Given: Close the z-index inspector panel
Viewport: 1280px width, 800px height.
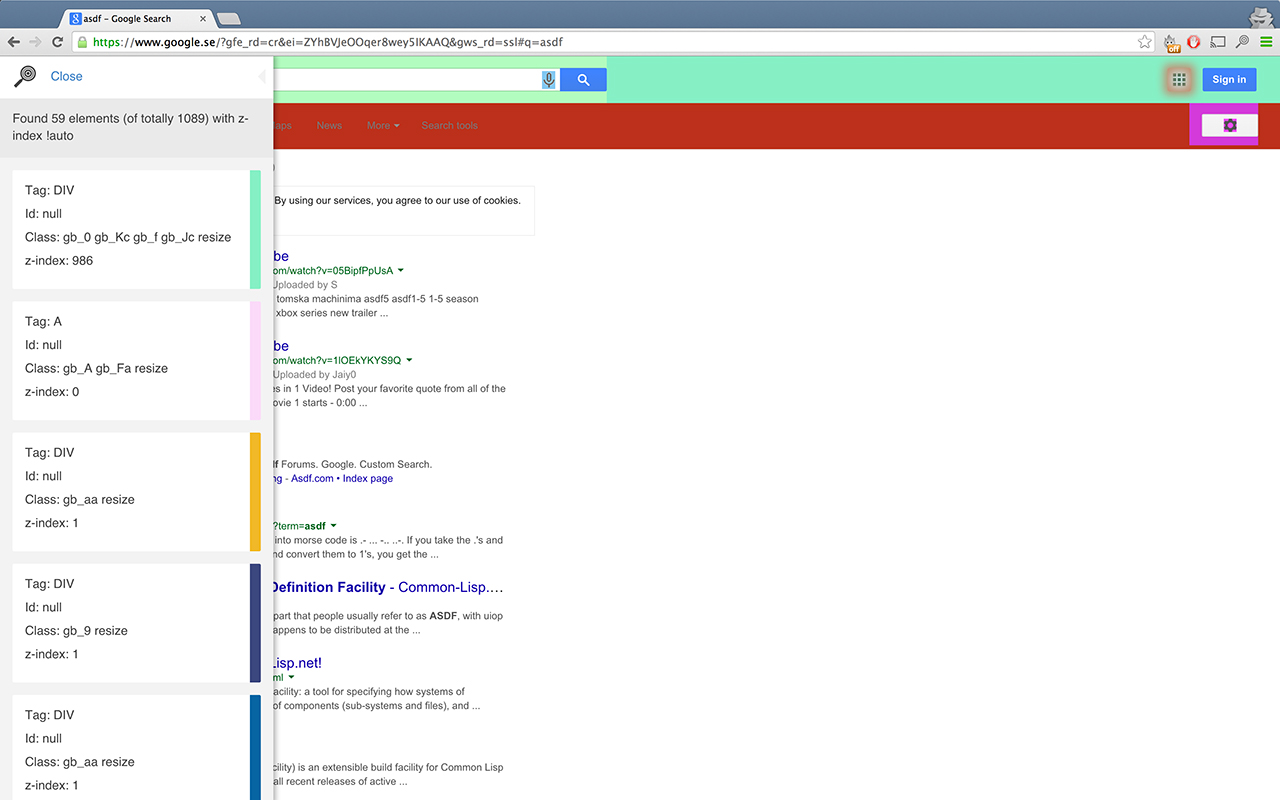Looking at the screenshot, I should click(66, 76).
